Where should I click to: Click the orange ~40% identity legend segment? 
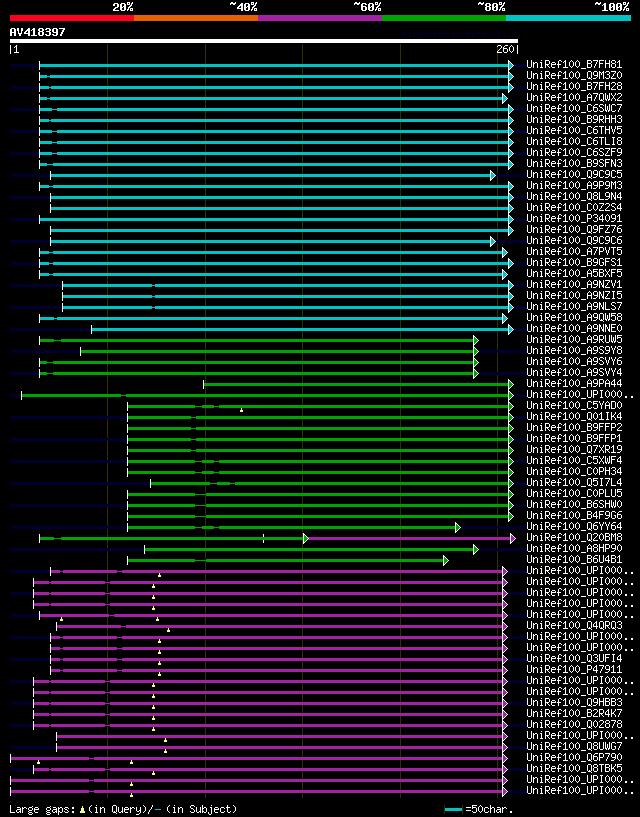(196, 18)
